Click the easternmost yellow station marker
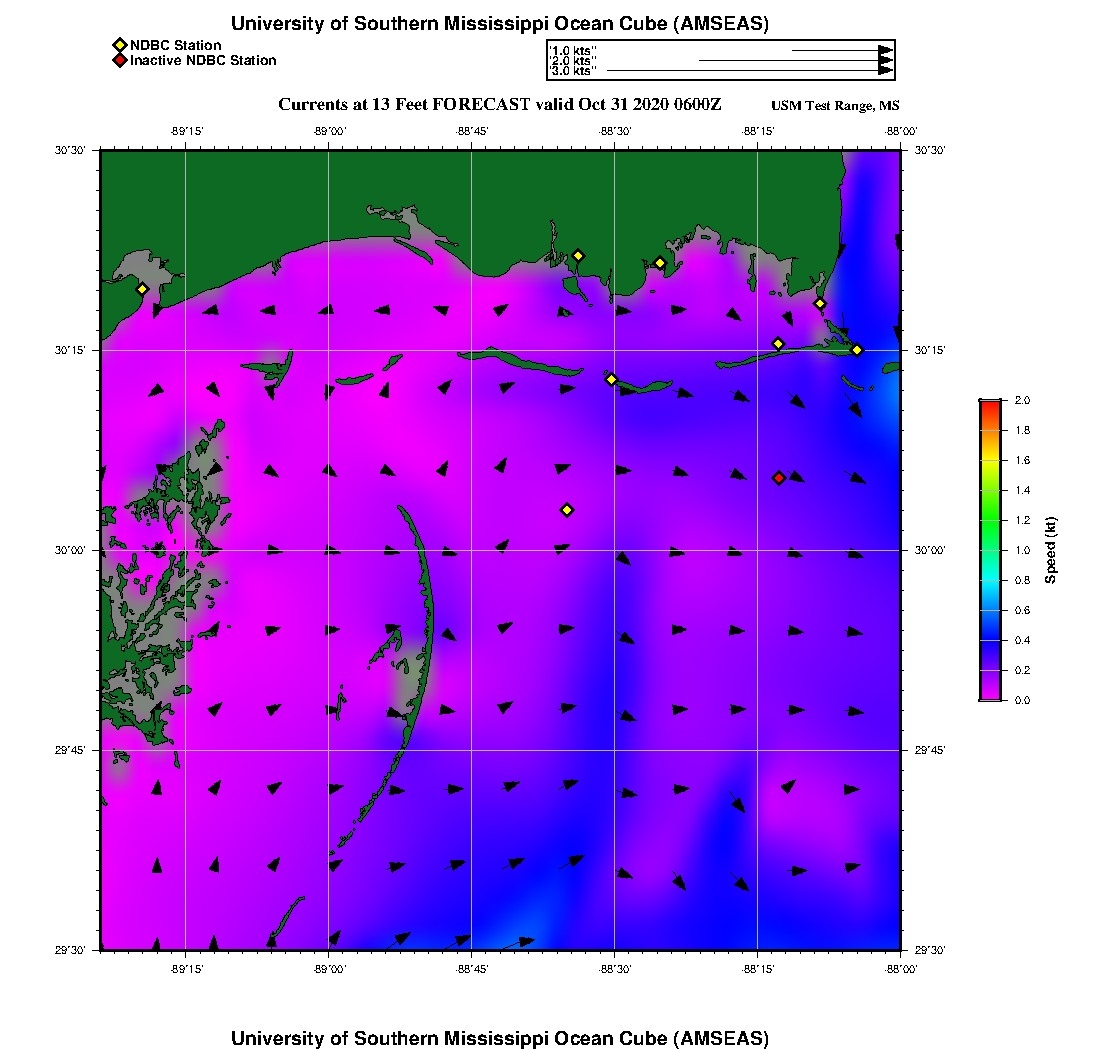Screen dimensions: 1100x1050 (857, 350)
